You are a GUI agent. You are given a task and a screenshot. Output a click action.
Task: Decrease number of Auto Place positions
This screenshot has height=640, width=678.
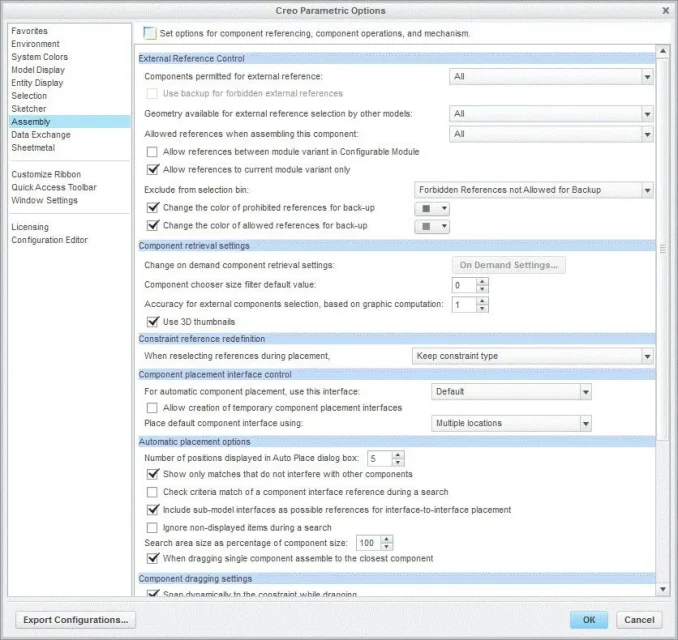[x=398, y=462]
